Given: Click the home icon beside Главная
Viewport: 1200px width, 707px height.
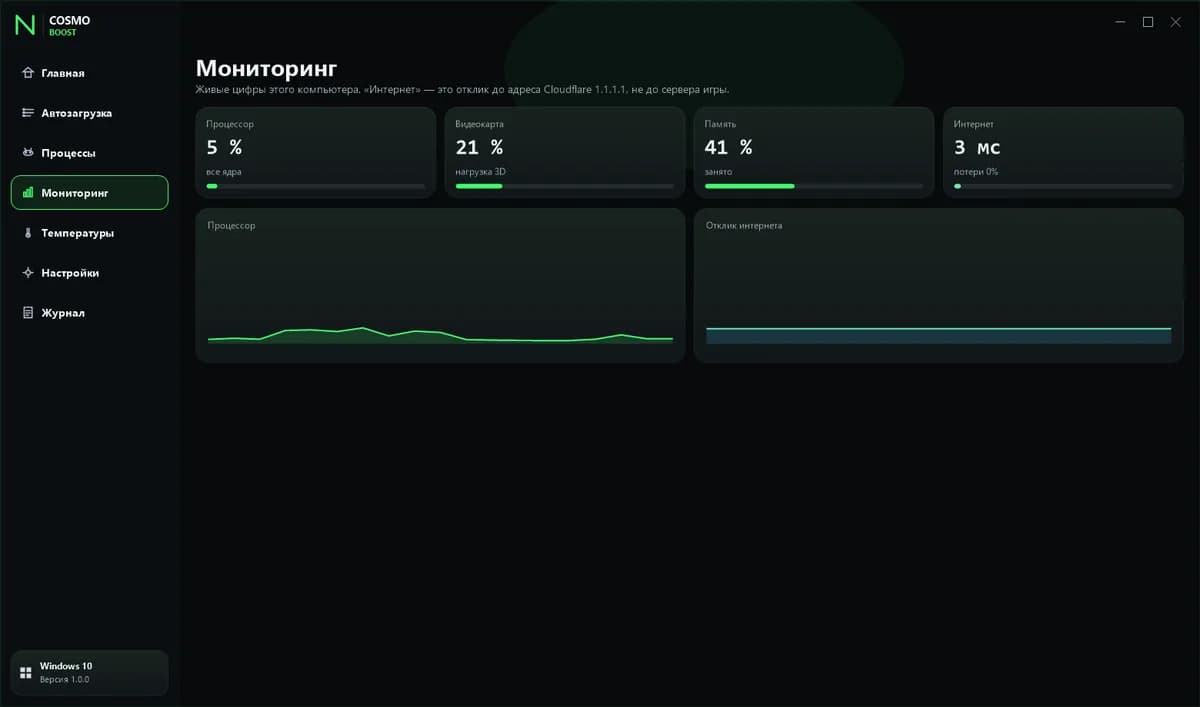Looking at the screenshot, I should [28, 73].
